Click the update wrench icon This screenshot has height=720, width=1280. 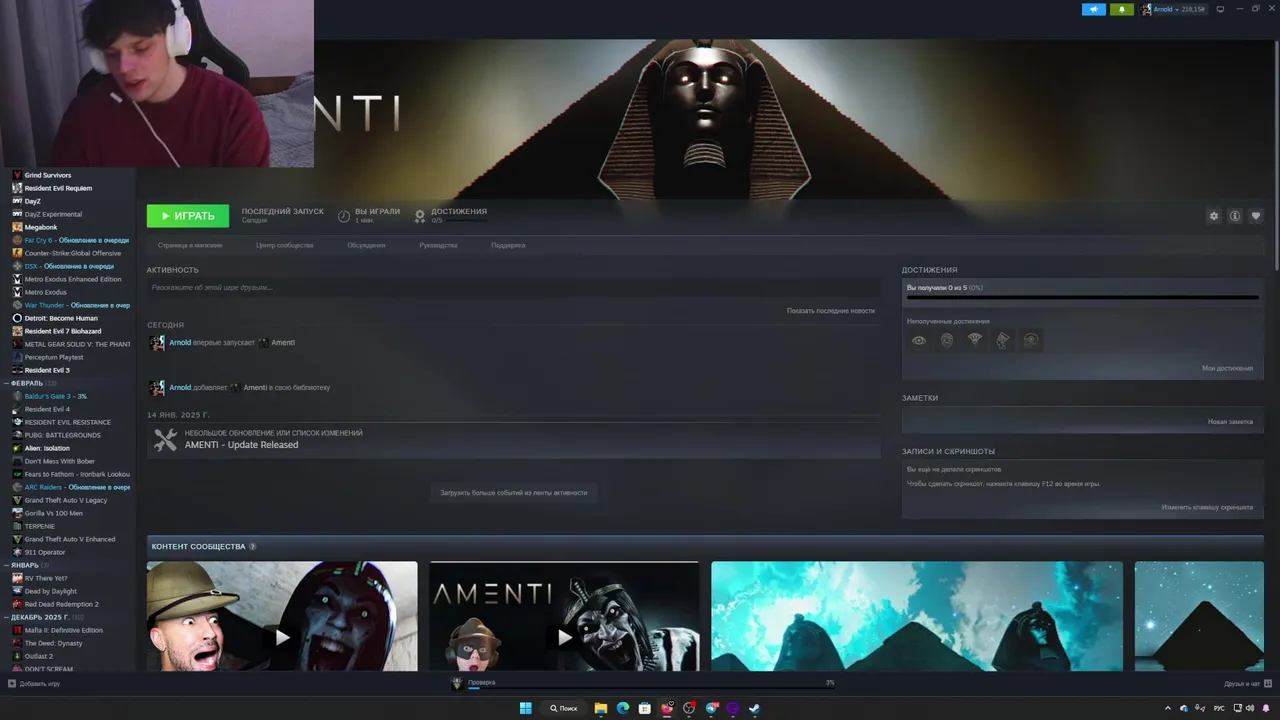coord(165,439)
